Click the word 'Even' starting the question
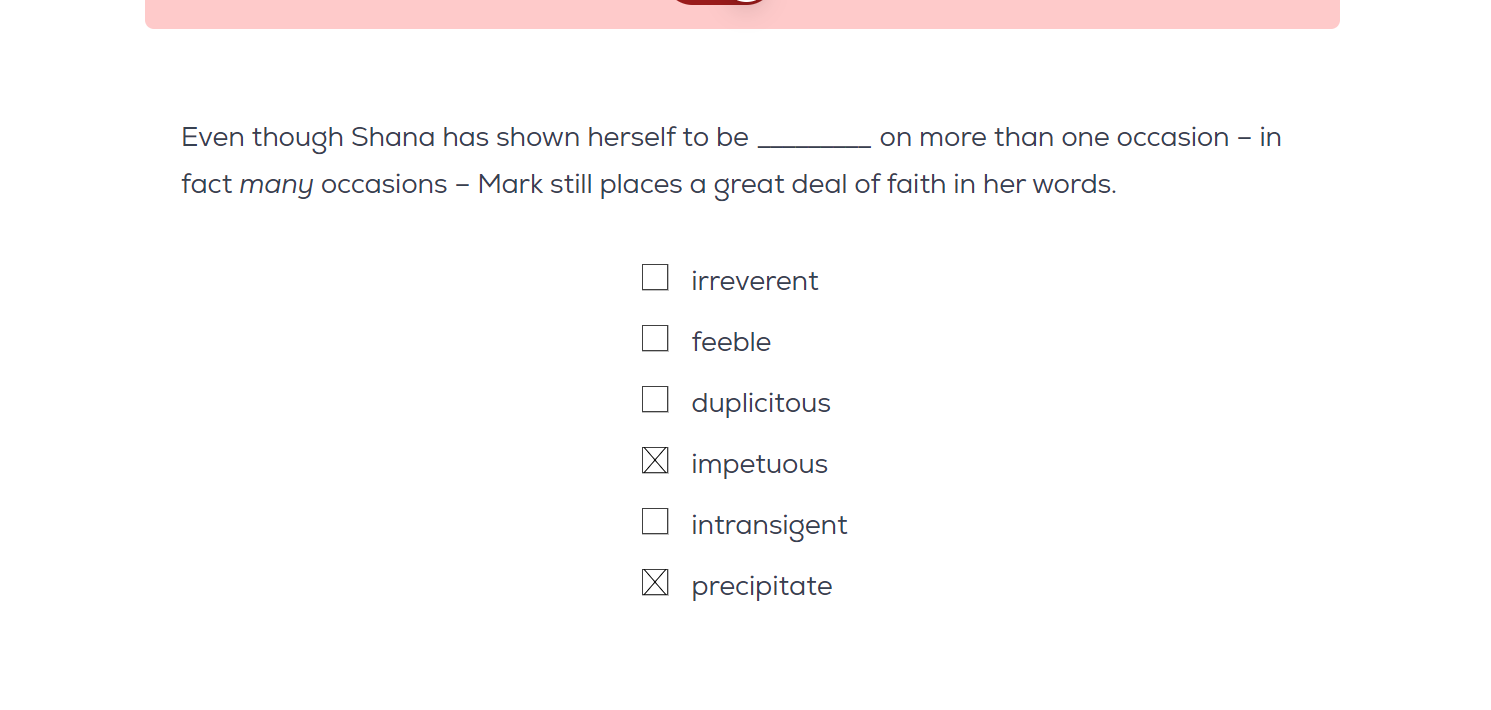The height and width of the screenshot is (710, 1491). pyautogui.click(x=212, y=137)
